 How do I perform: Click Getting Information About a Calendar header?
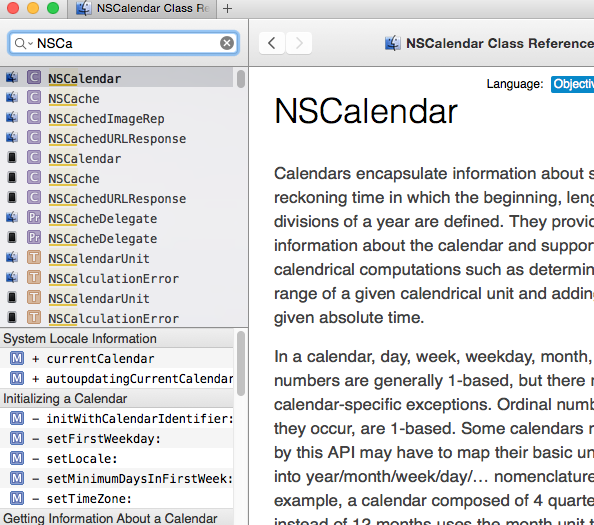(x=117, y=517)
